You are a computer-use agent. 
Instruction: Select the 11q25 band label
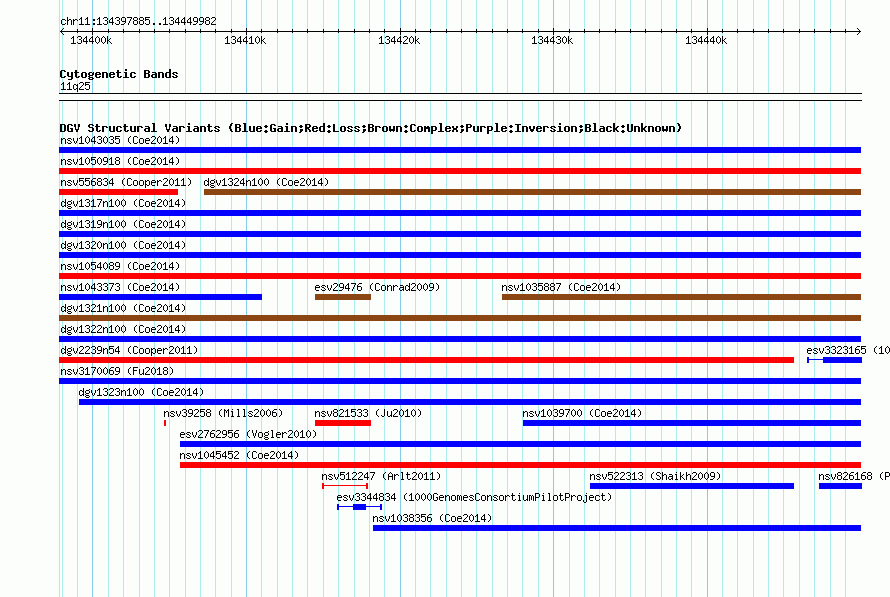click(75, 86)
